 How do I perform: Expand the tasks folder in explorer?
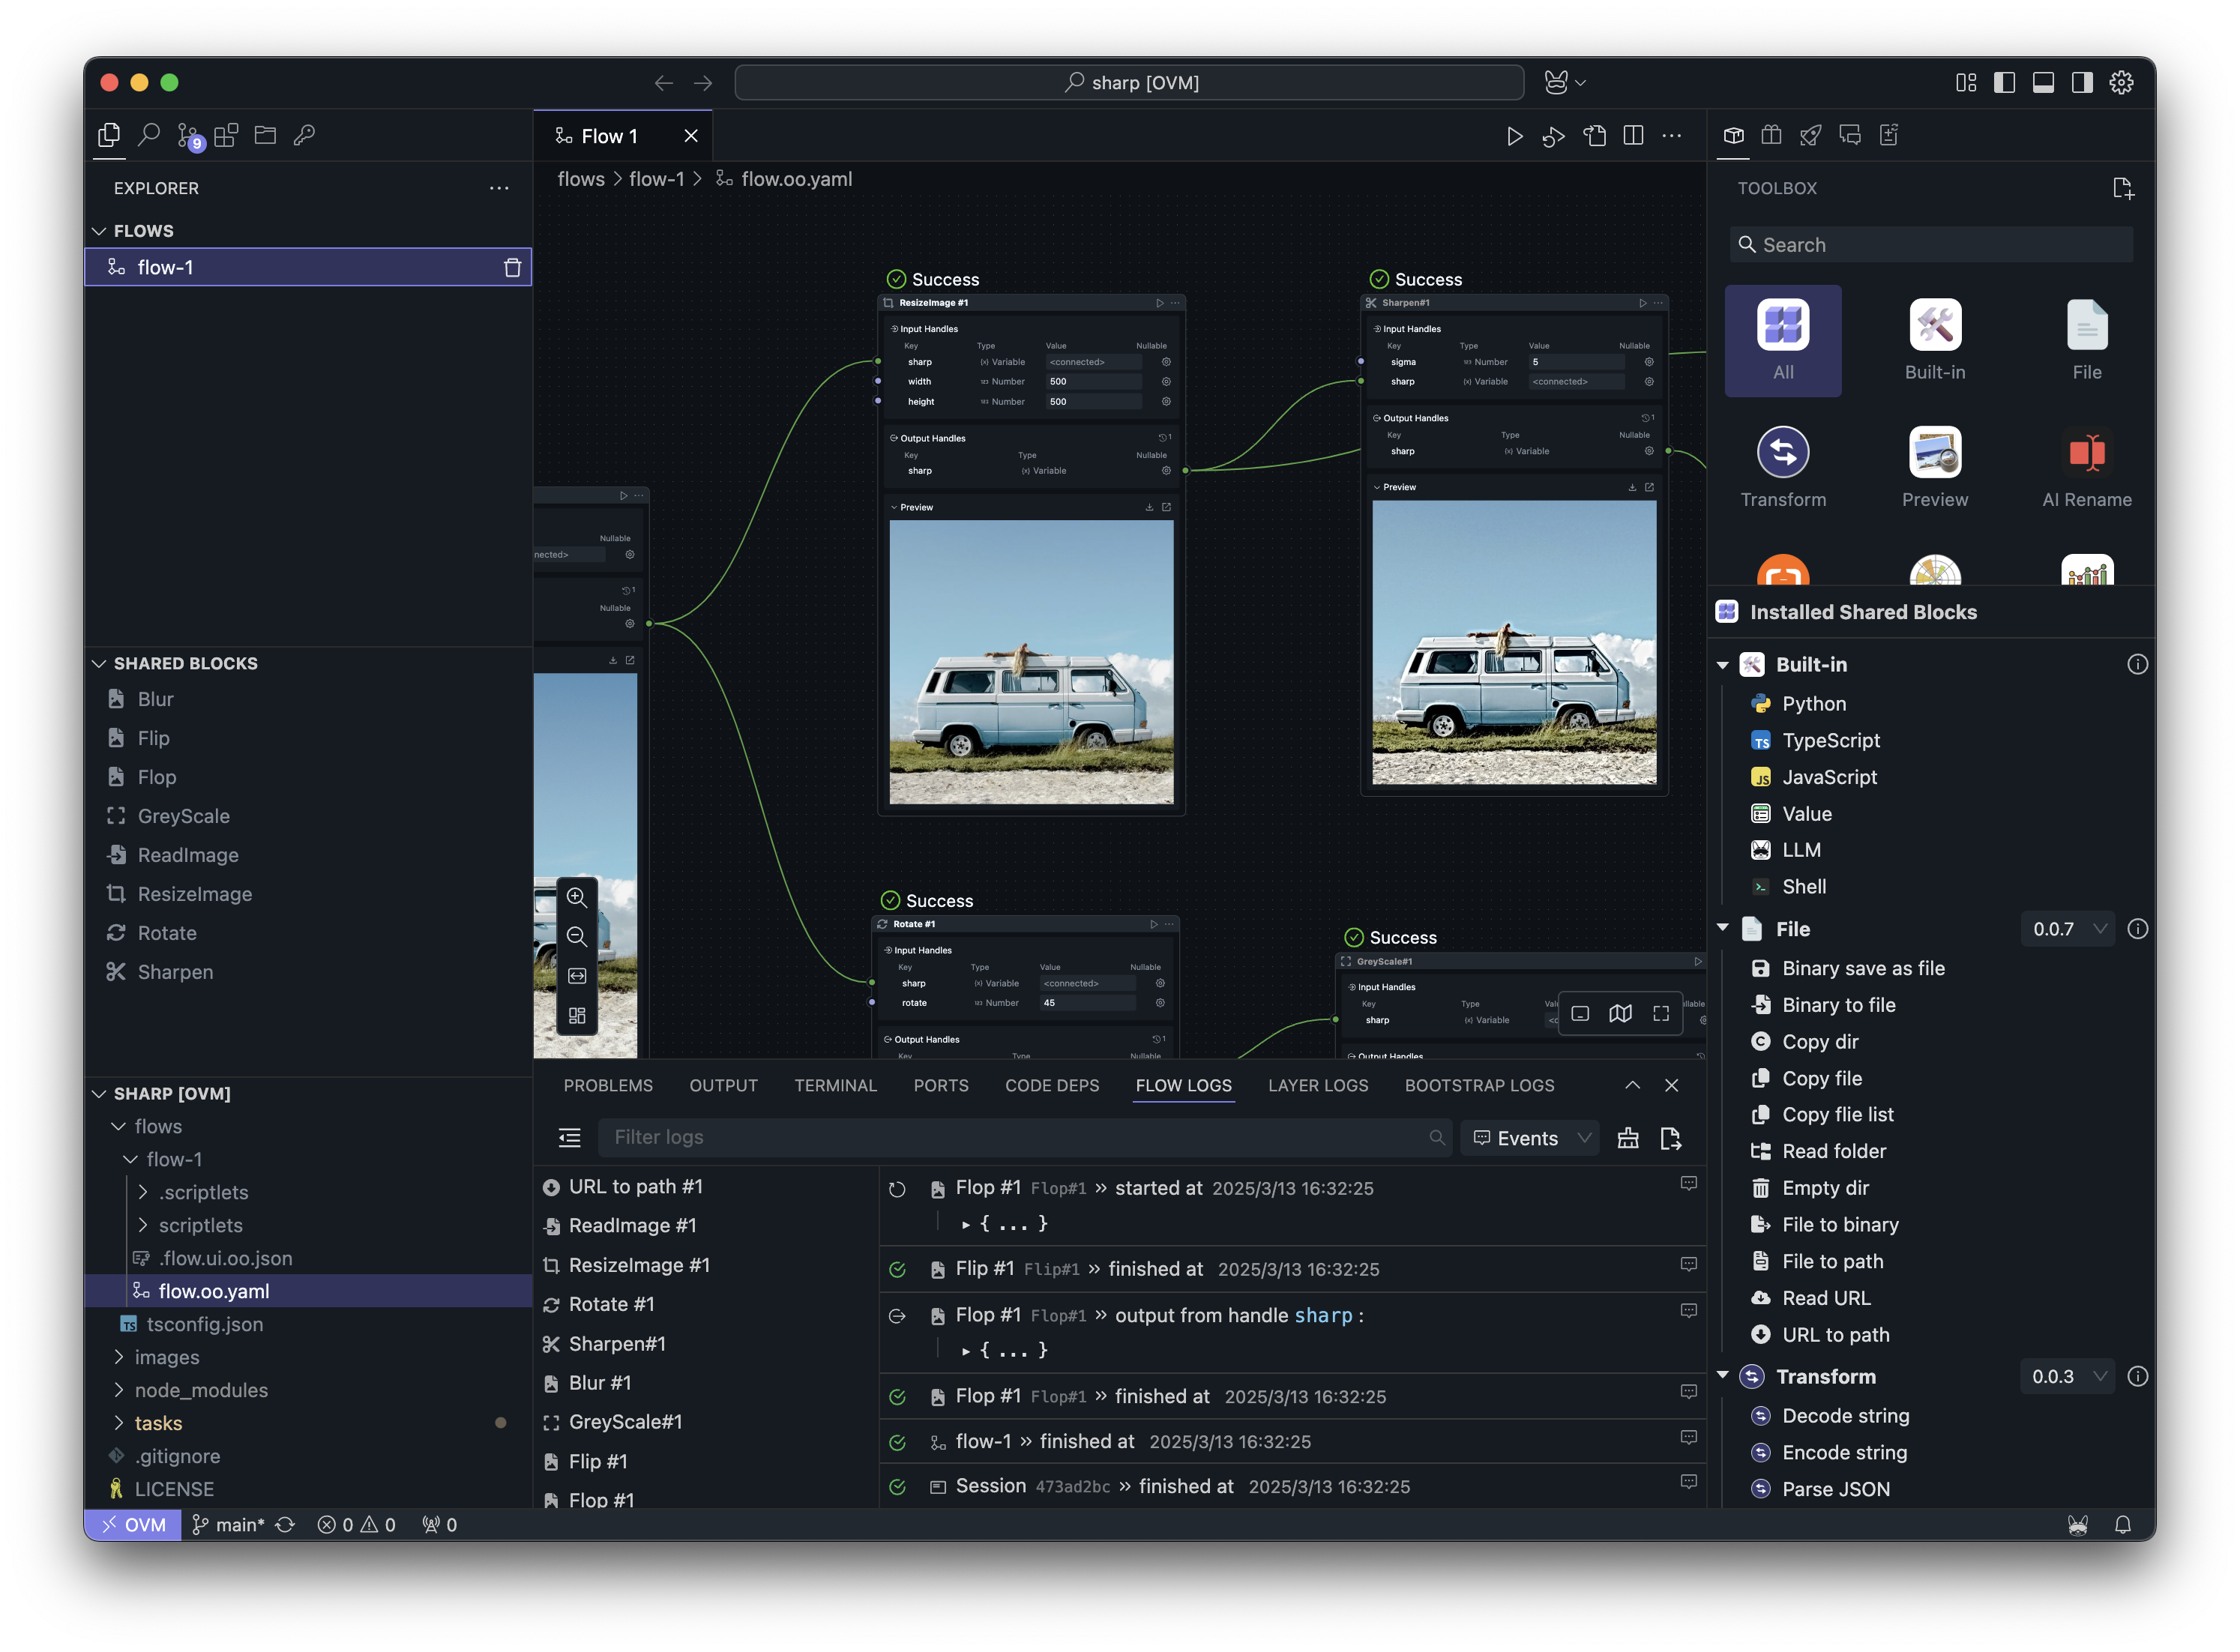[158, 1423]
